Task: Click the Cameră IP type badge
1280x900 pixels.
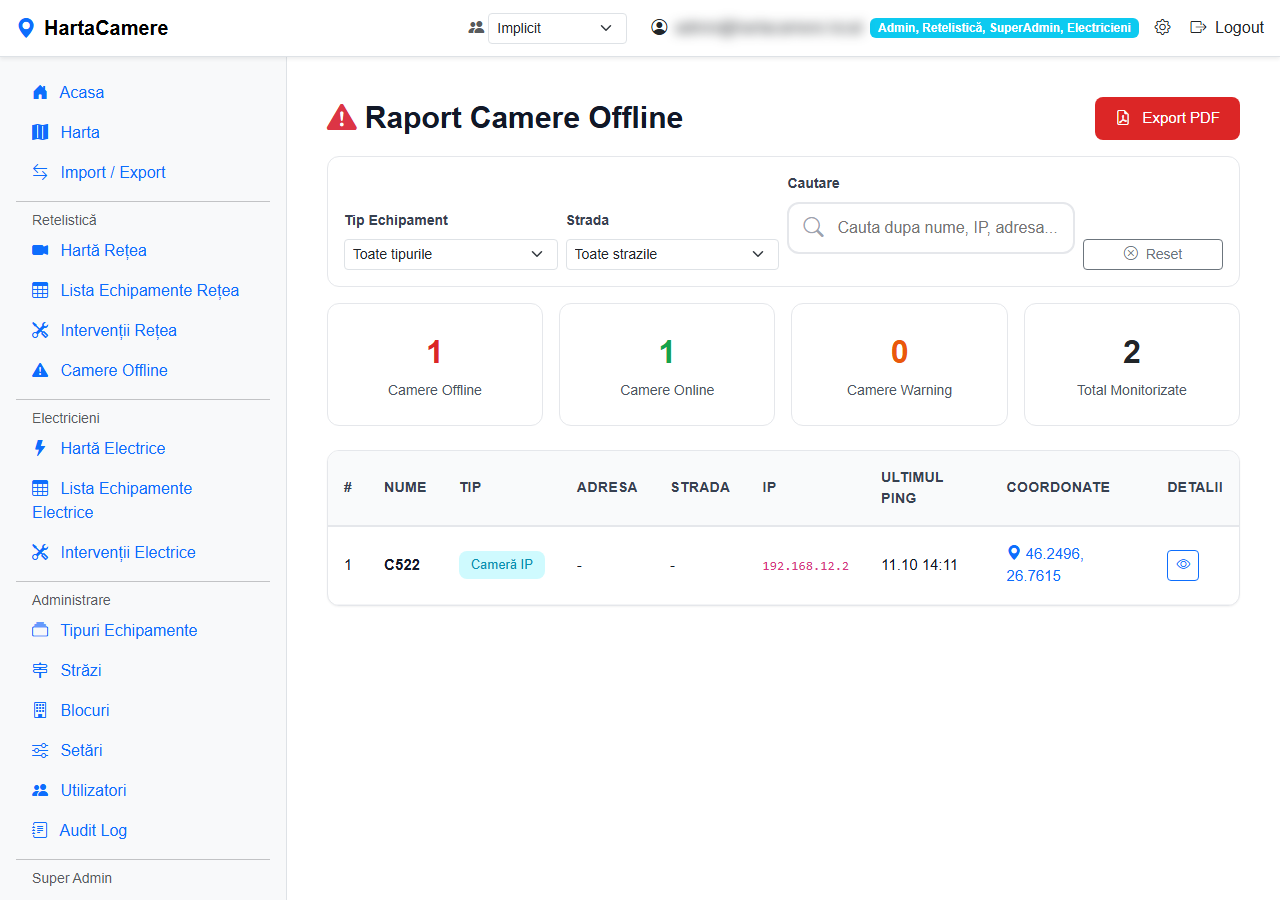Action: click(502, 565)
